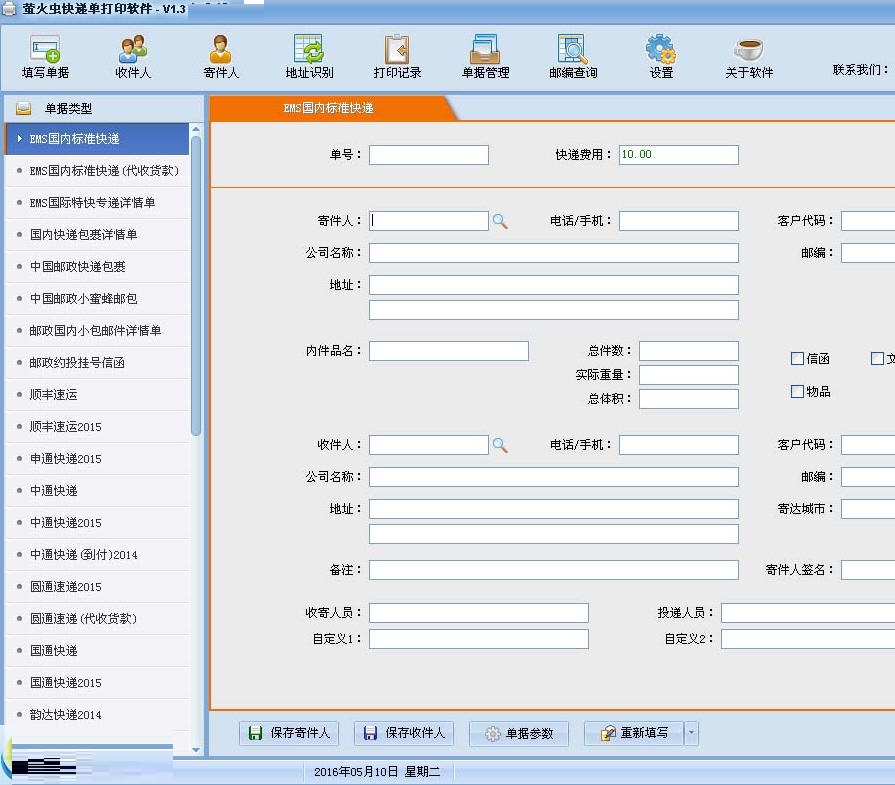Click the 2016年05月10日 星期二 status date
Viewport: 895px width, 785px height.
(377, 772)
